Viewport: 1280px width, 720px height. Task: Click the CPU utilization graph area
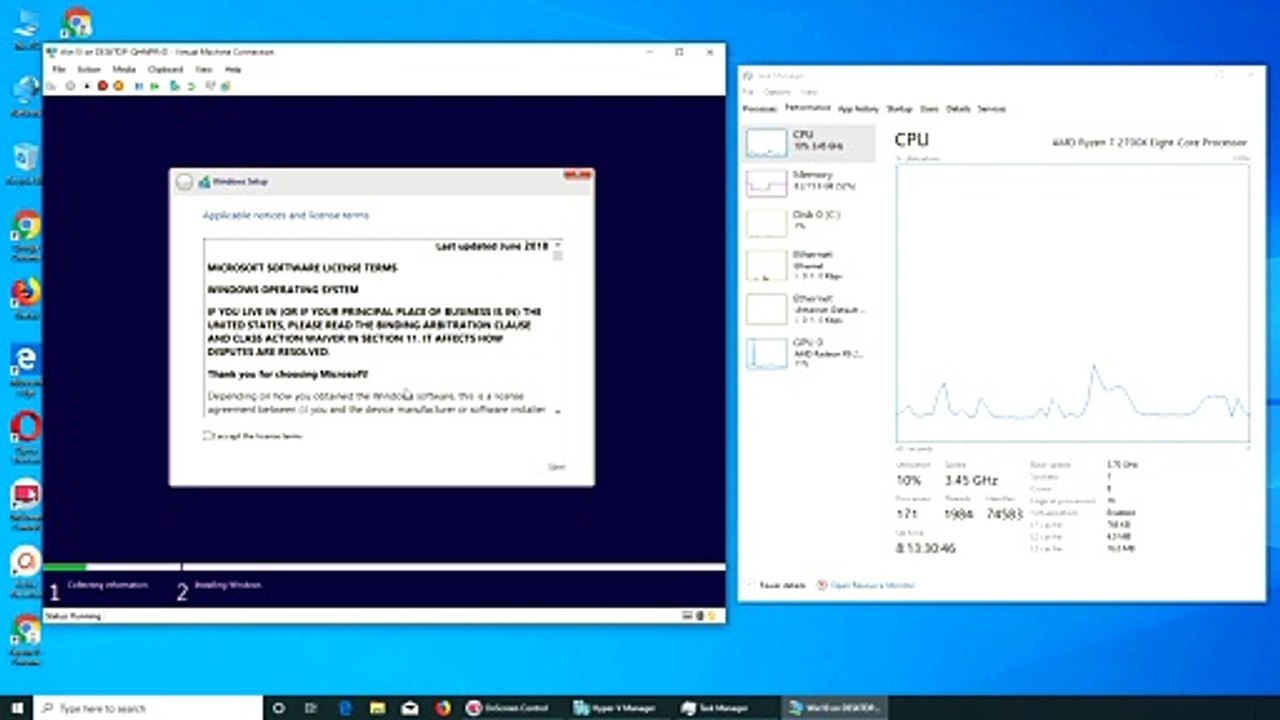[x=1073, y=302]
